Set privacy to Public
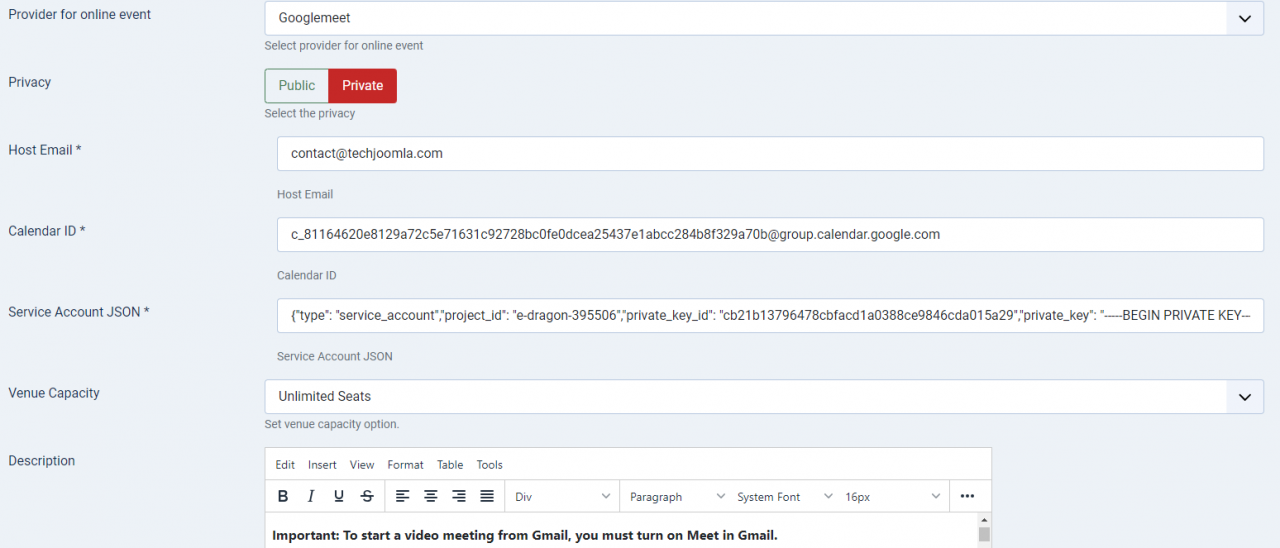Screen dimensions: 1280x548 (x=296, y=86)
